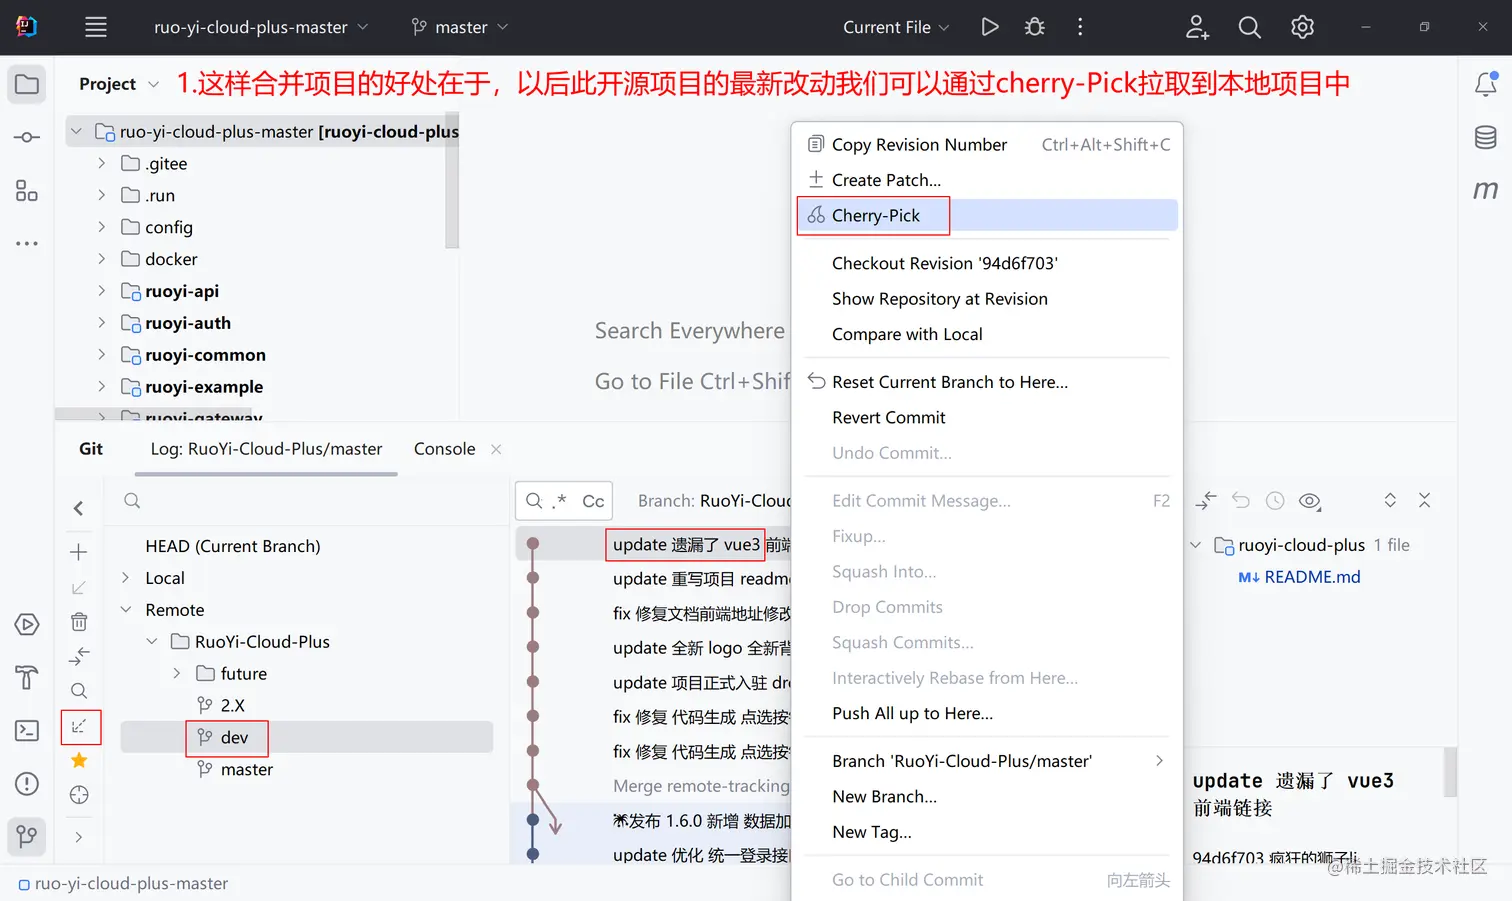This screenshot has width=1512, height=901.
Task: Select Revert Commit menu item
Action: (988, 418)
